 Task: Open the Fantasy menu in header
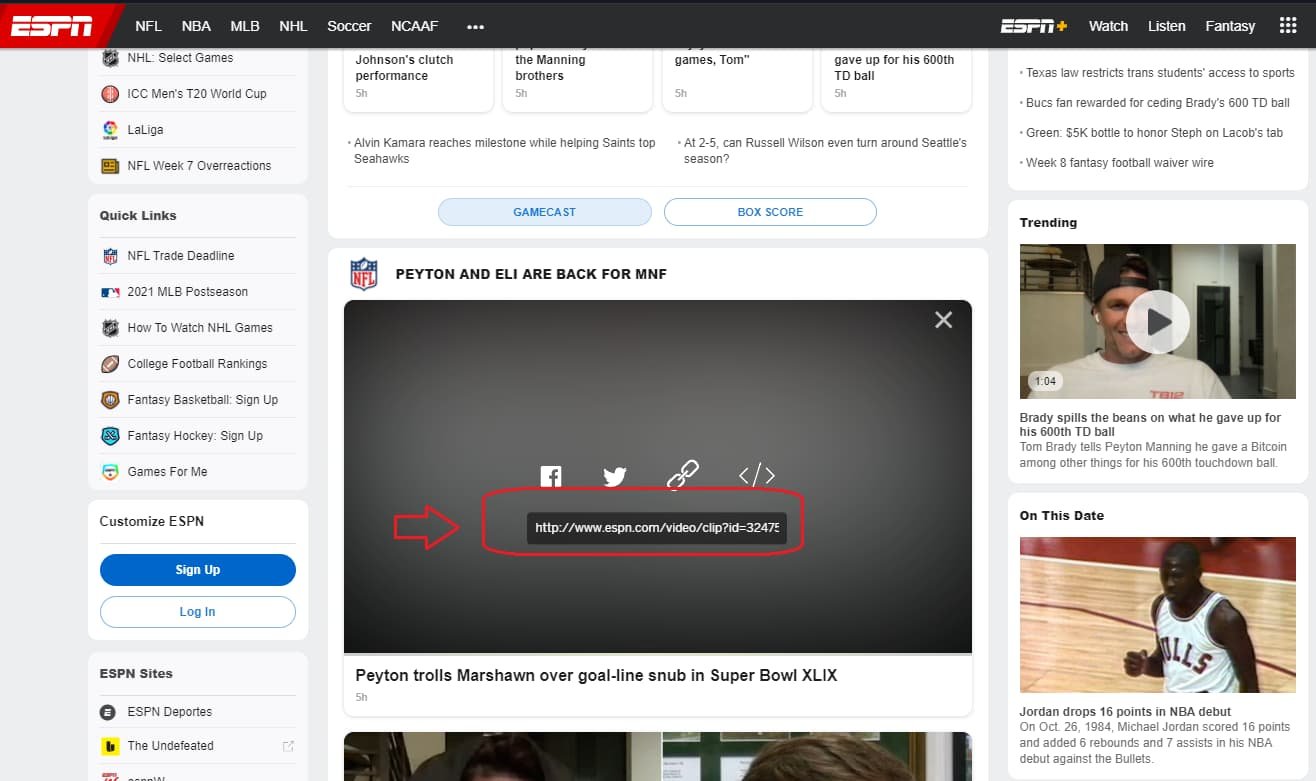click(1229, 26)
